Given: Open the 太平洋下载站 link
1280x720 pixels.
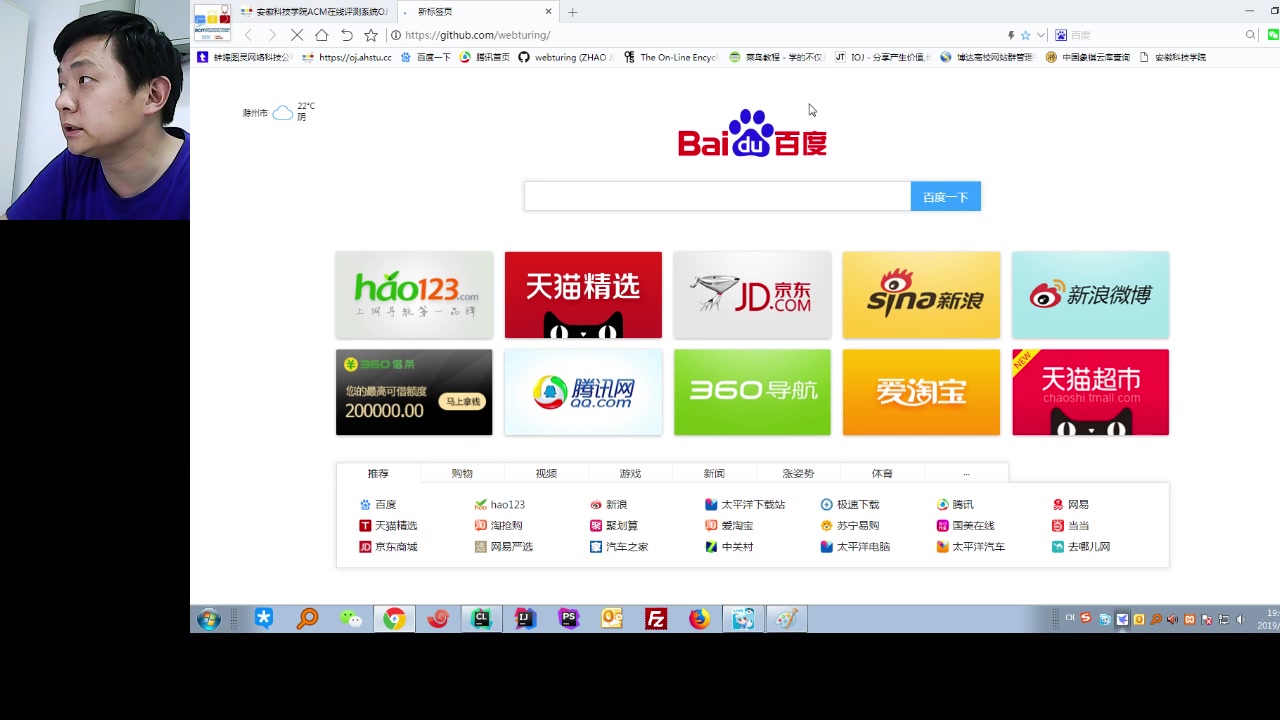Looking at the screenshot, I should 745,505.
